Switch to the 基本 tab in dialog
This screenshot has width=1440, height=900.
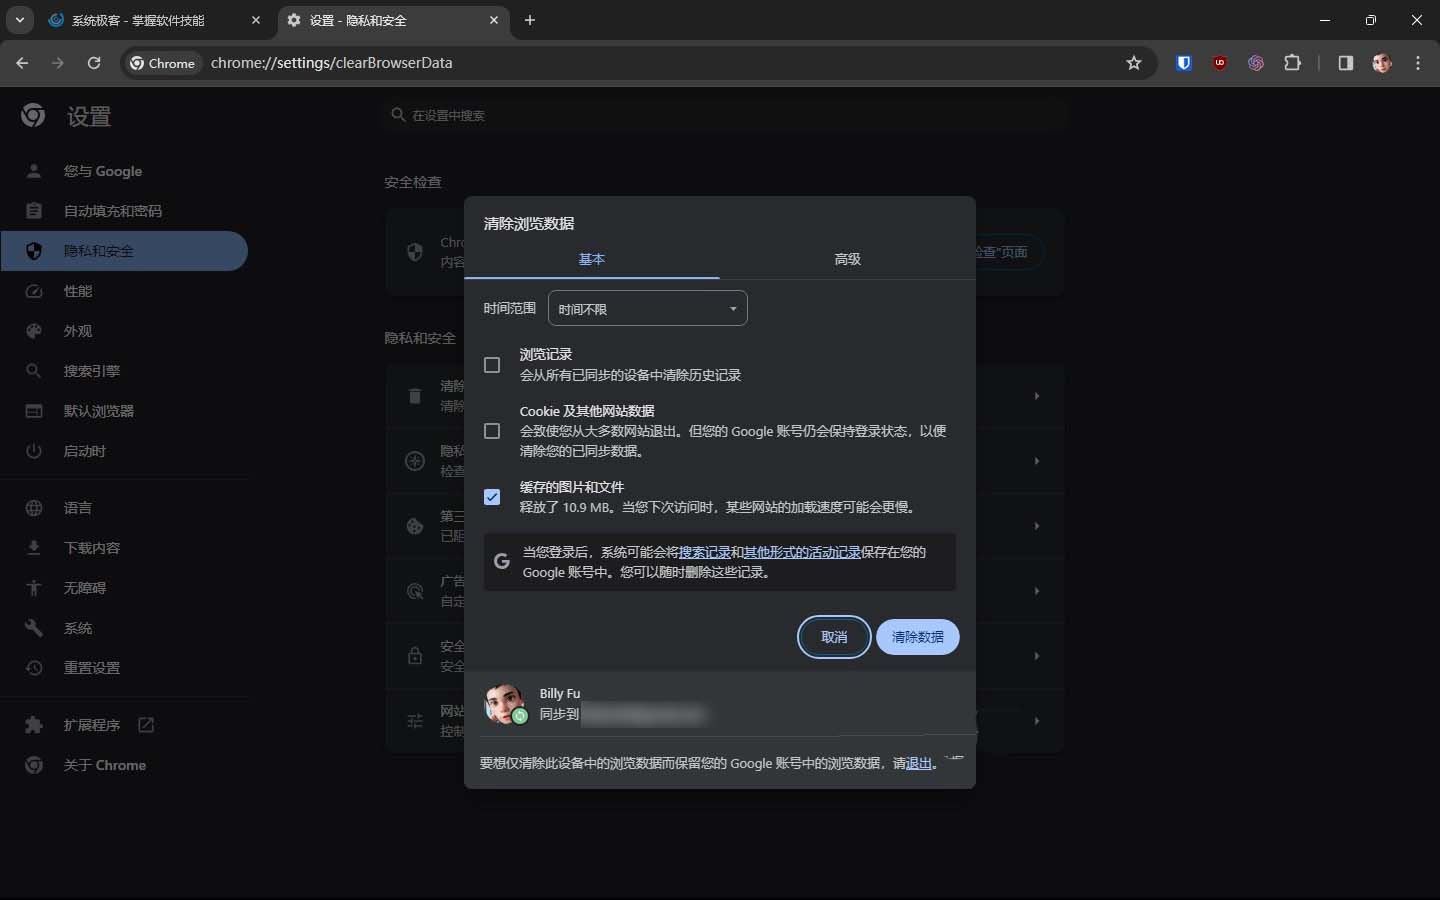592,259
